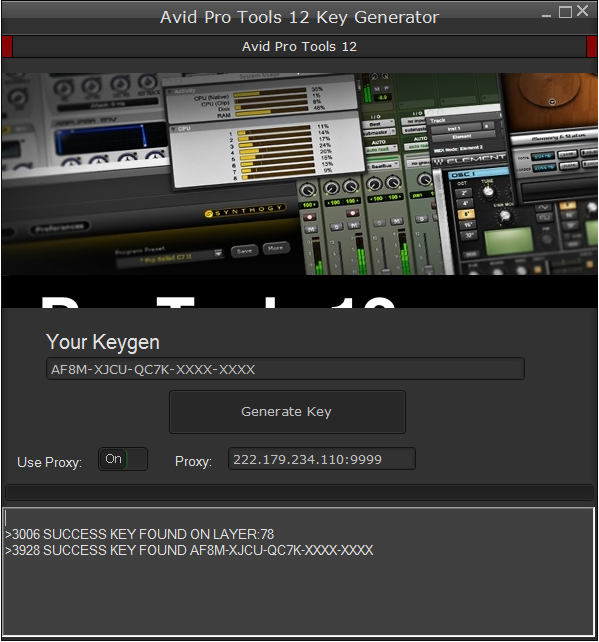Click the 'Proxy:' label
Screen dimensions: 599x642
tap(193, 461)
